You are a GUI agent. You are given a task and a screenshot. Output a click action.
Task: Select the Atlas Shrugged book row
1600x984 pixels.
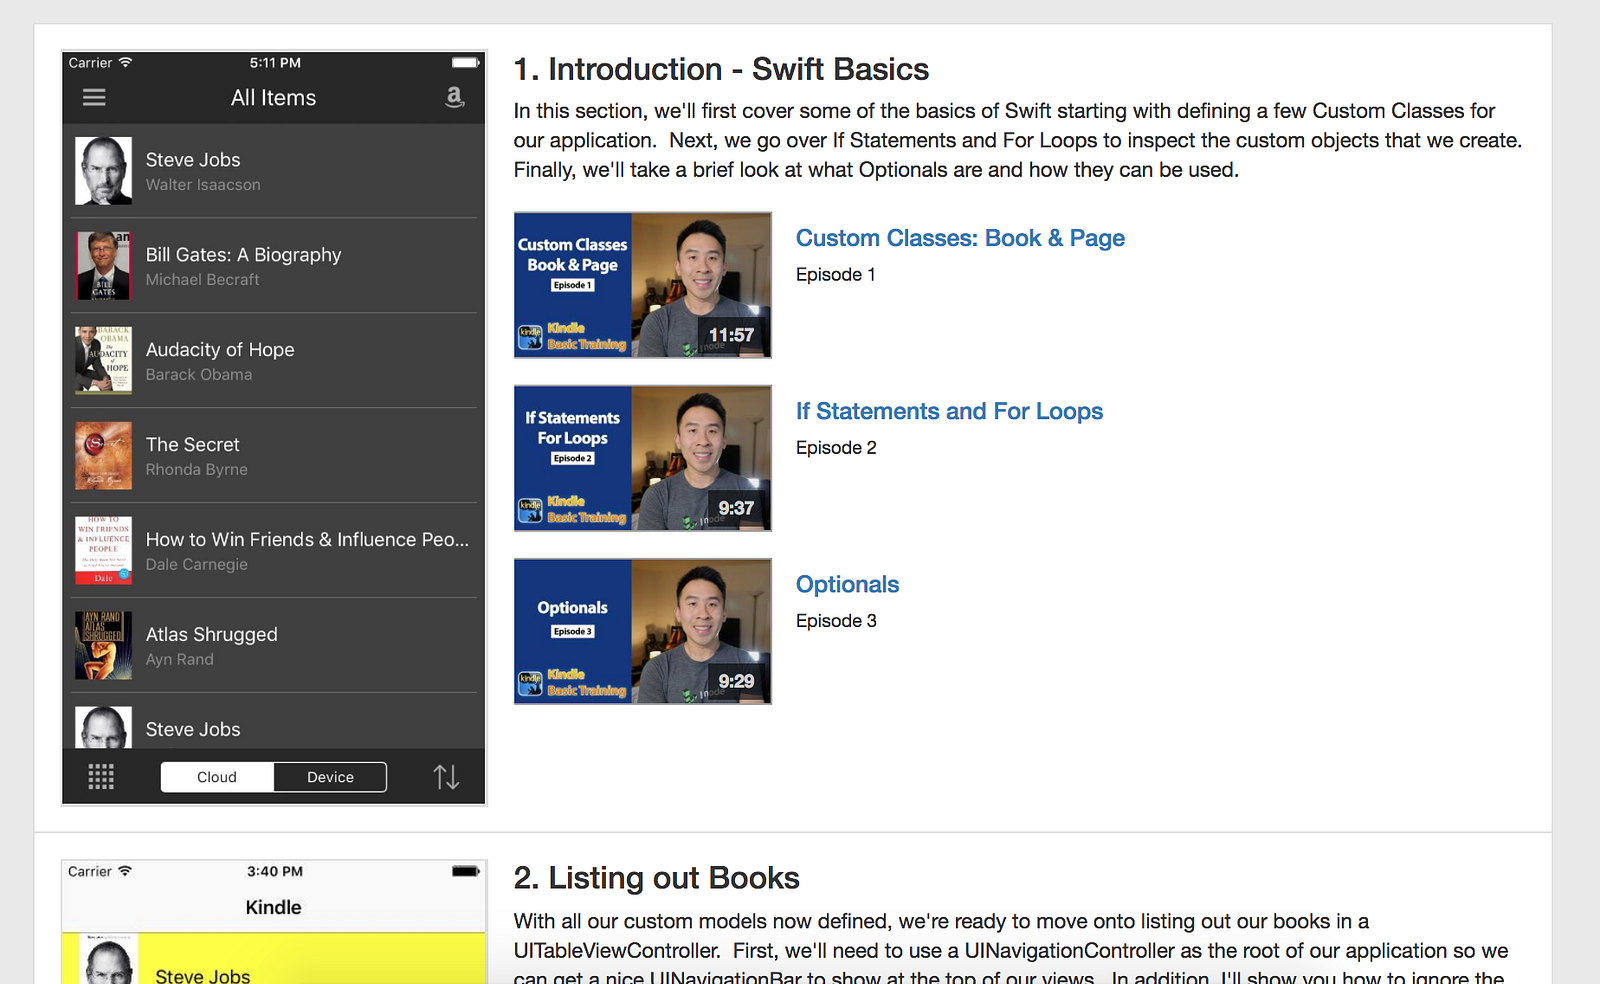[x=274, y=646]
